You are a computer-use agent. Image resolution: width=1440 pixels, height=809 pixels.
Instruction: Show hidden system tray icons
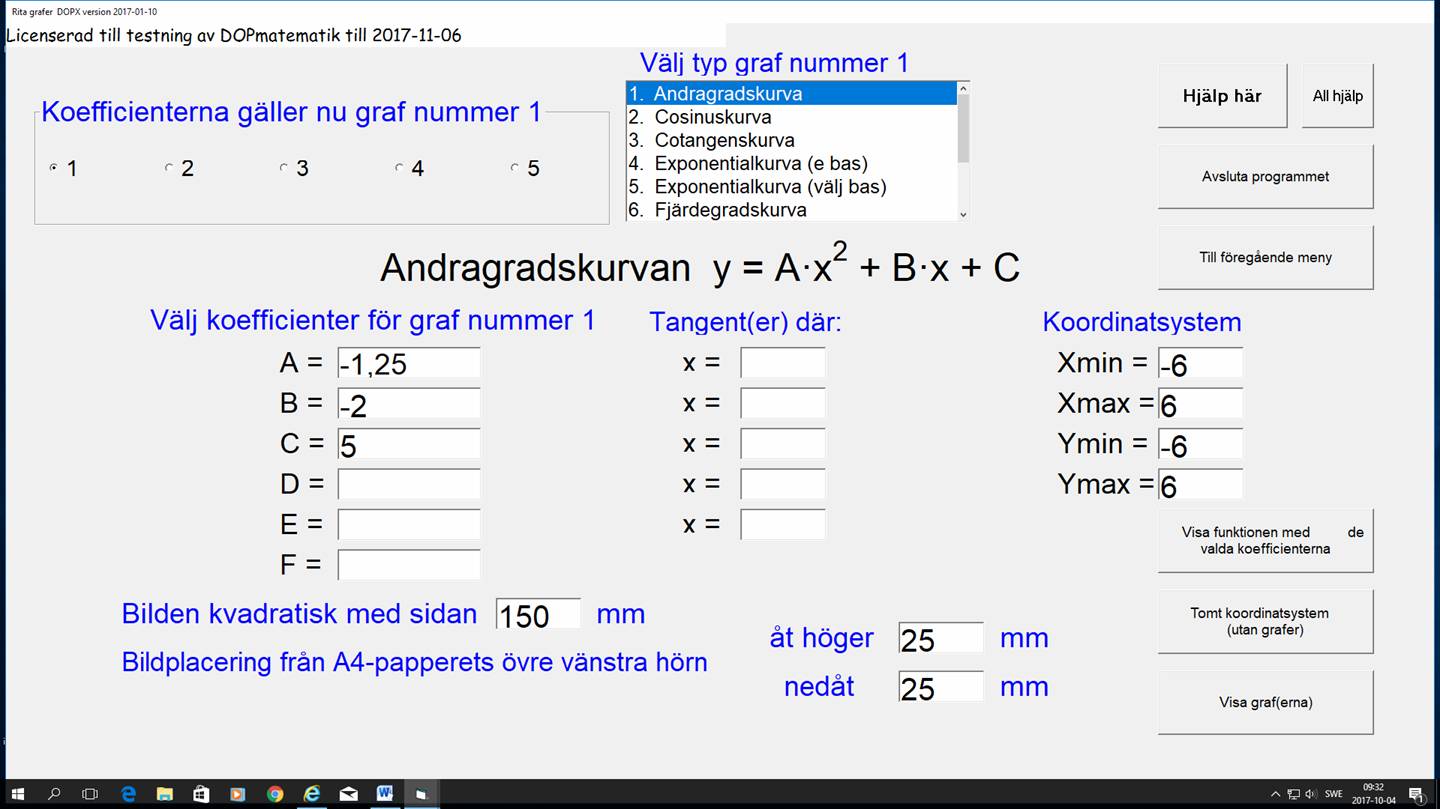tap(1275, 794)
